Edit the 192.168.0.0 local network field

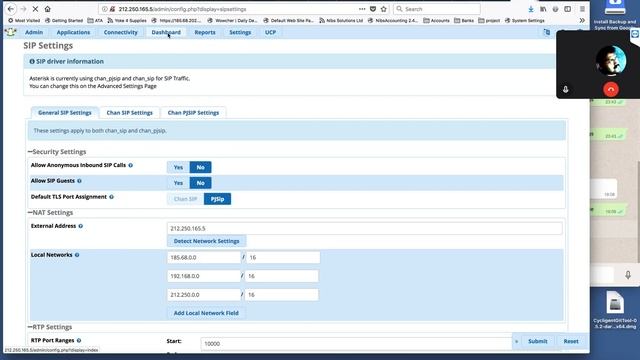[204, 276]
